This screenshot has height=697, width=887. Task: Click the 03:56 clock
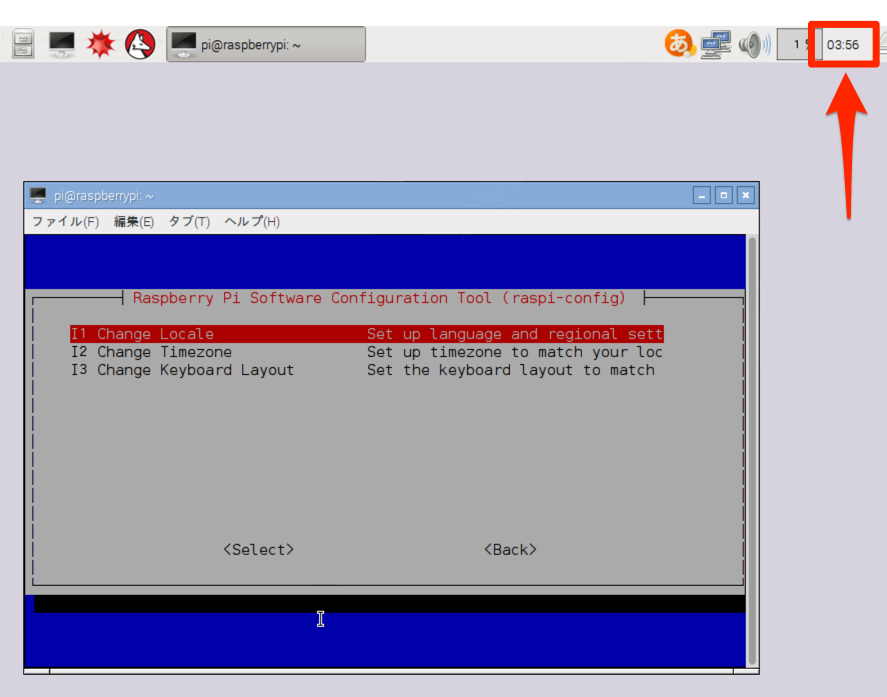coord(843,45)
